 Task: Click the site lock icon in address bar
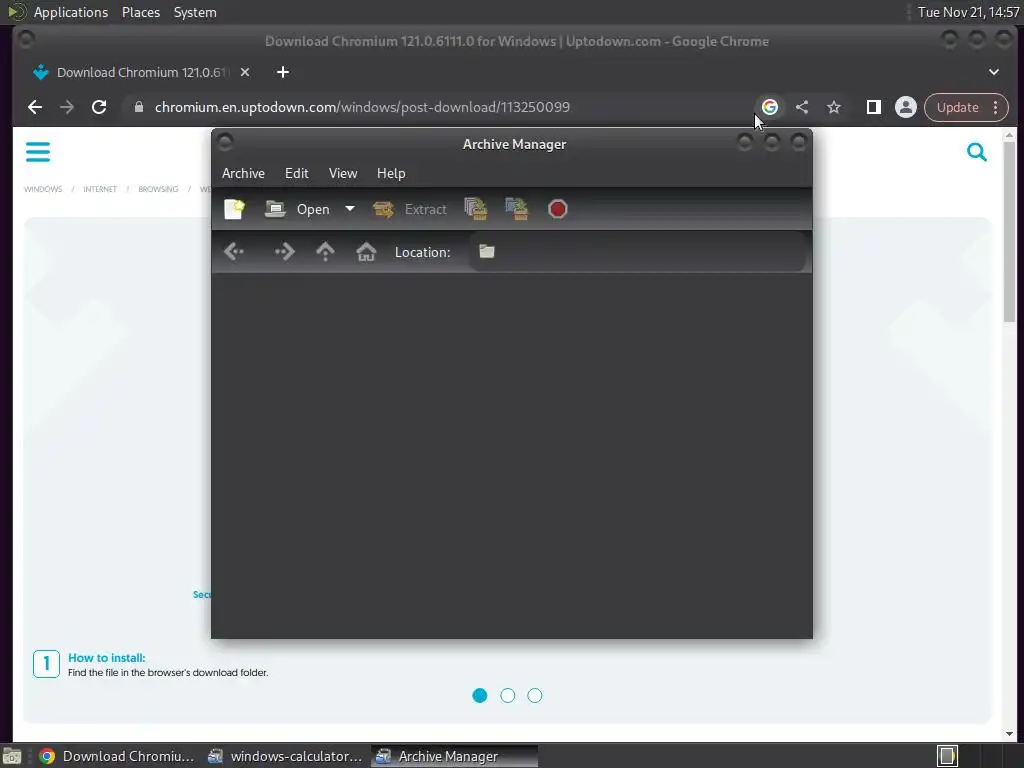[x=138, y=106]
